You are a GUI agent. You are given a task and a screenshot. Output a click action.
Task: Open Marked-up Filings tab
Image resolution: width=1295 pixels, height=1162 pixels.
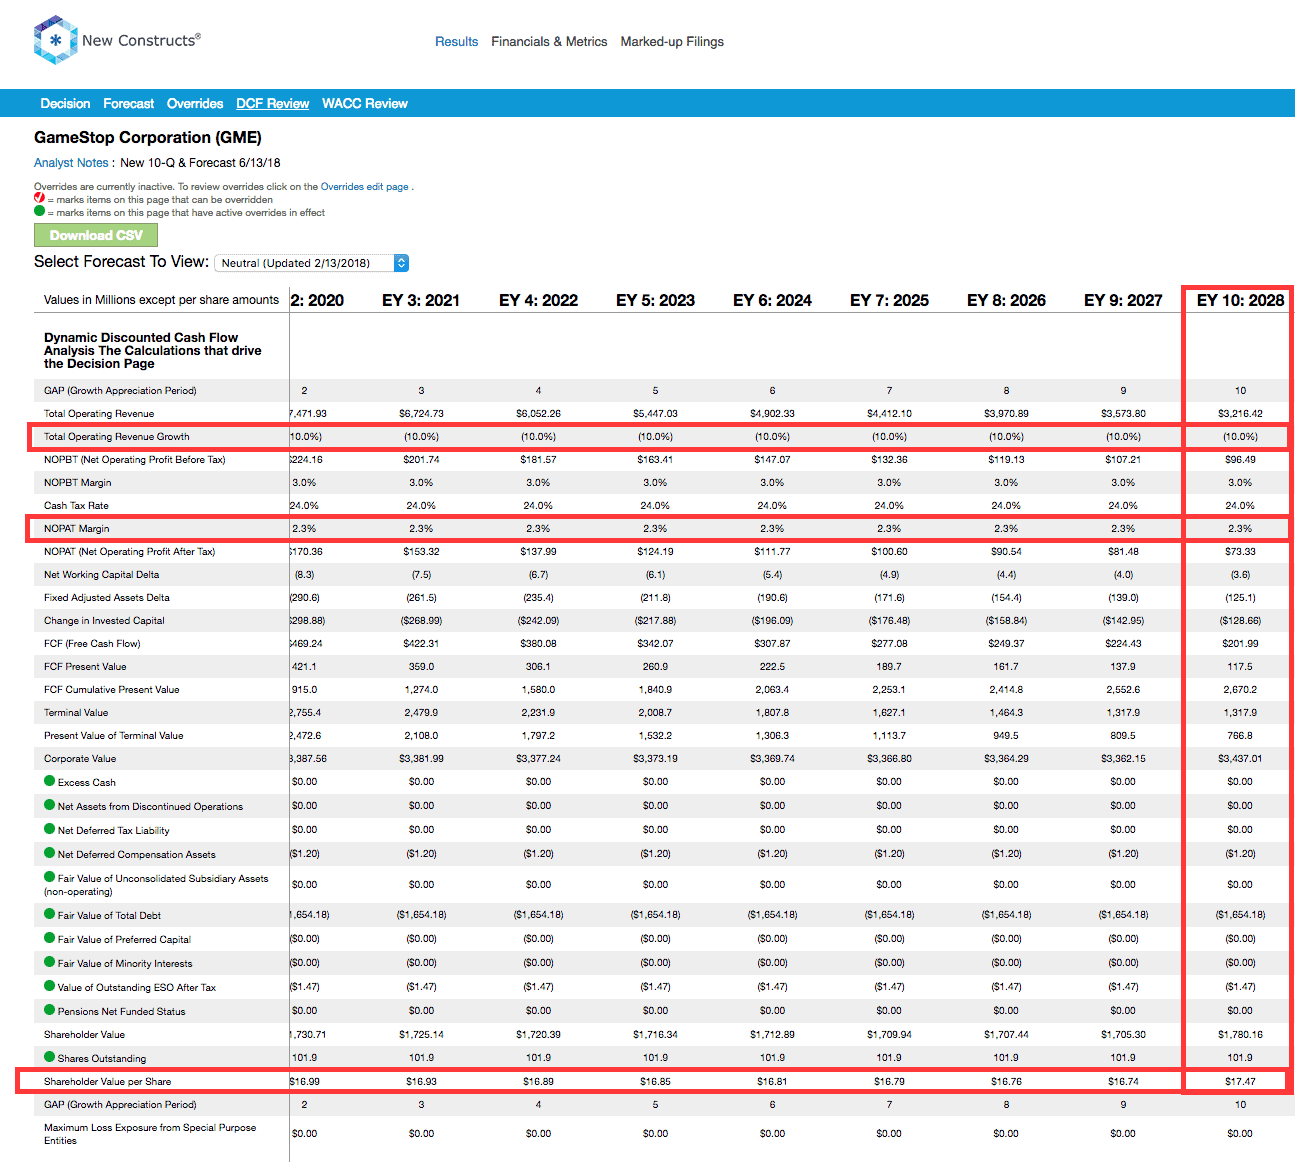coord(672,42)
